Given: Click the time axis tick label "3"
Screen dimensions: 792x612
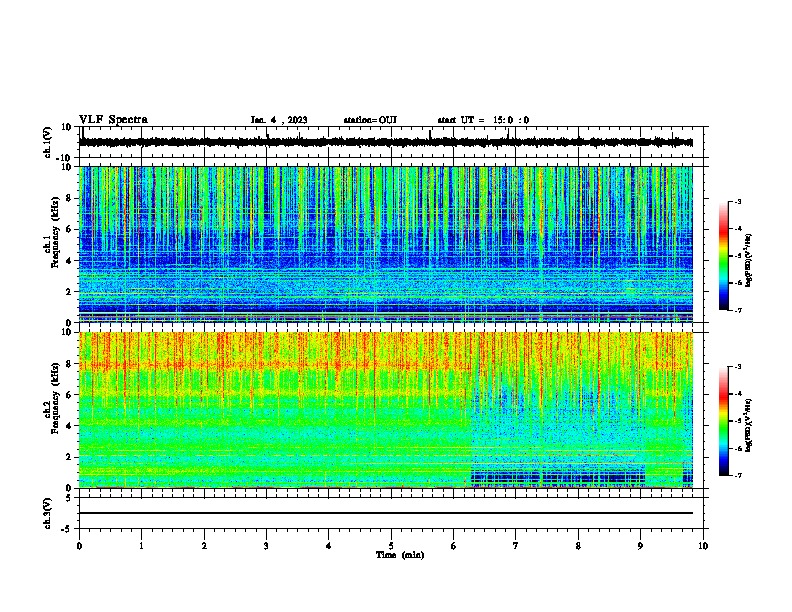Looking at the screenshot, I should pos(266,546).
